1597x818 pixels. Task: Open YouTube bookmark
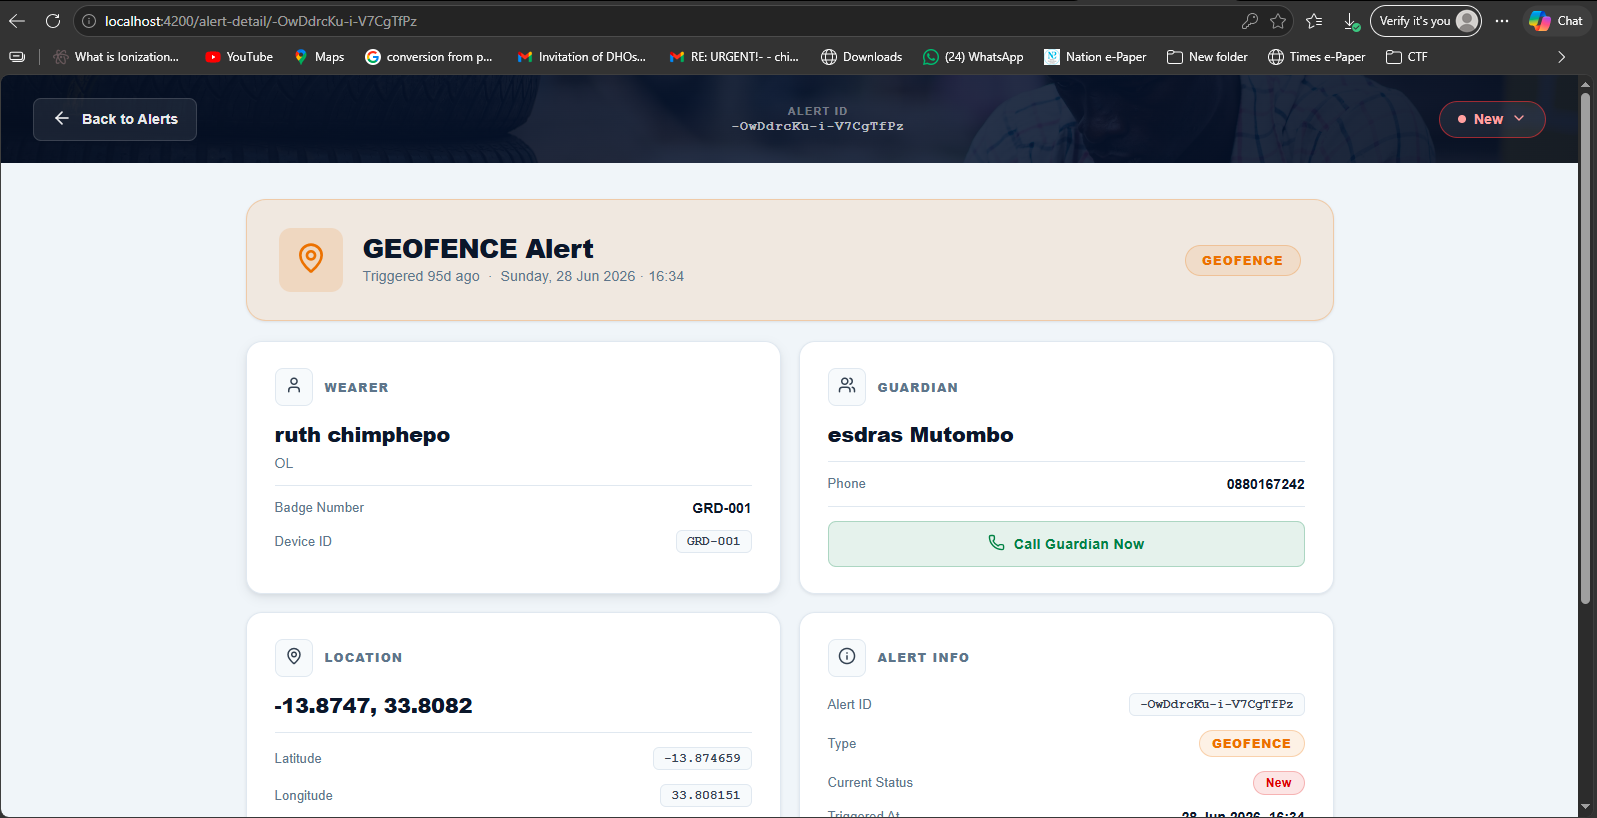tap(239, 57)
